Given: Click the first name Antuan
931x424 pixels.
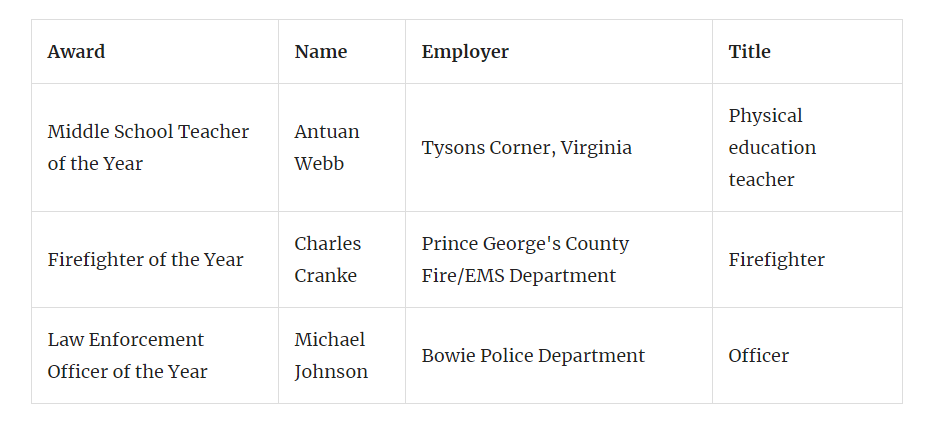Looking at the screenshot, I should (x=327, y=132).
